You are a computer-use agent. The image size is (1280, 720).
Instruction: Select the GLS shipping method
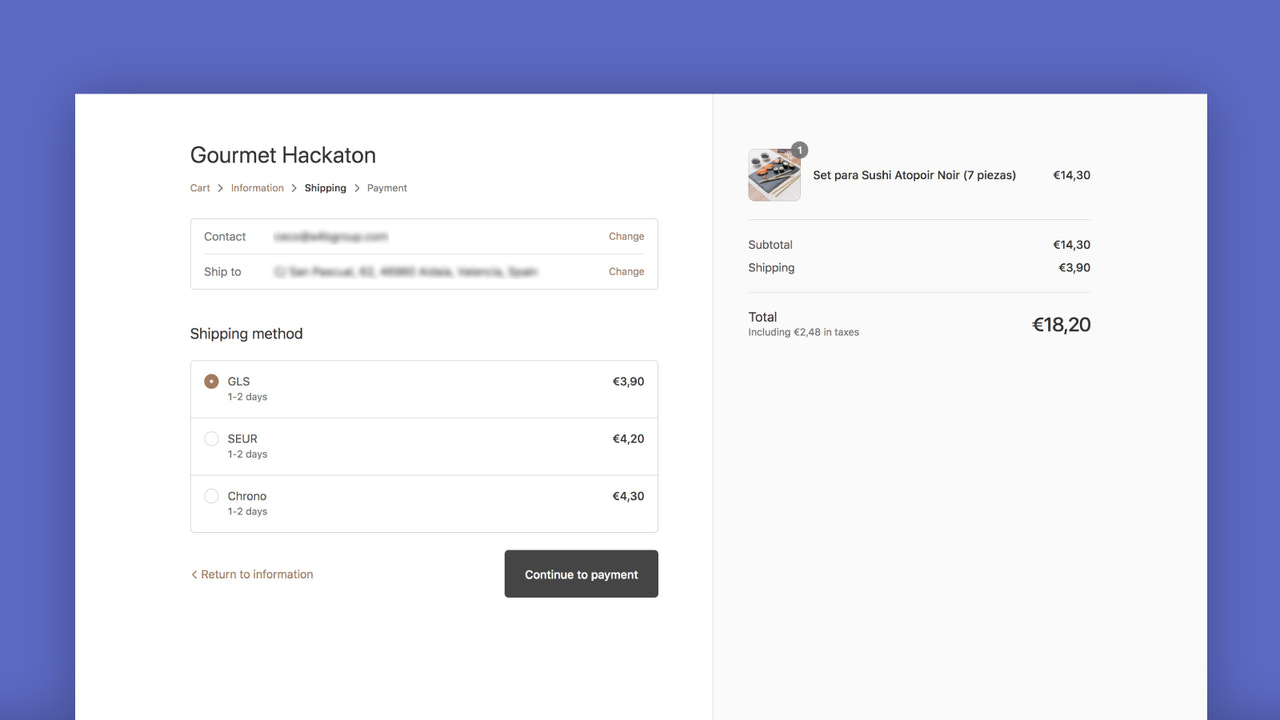211,381
